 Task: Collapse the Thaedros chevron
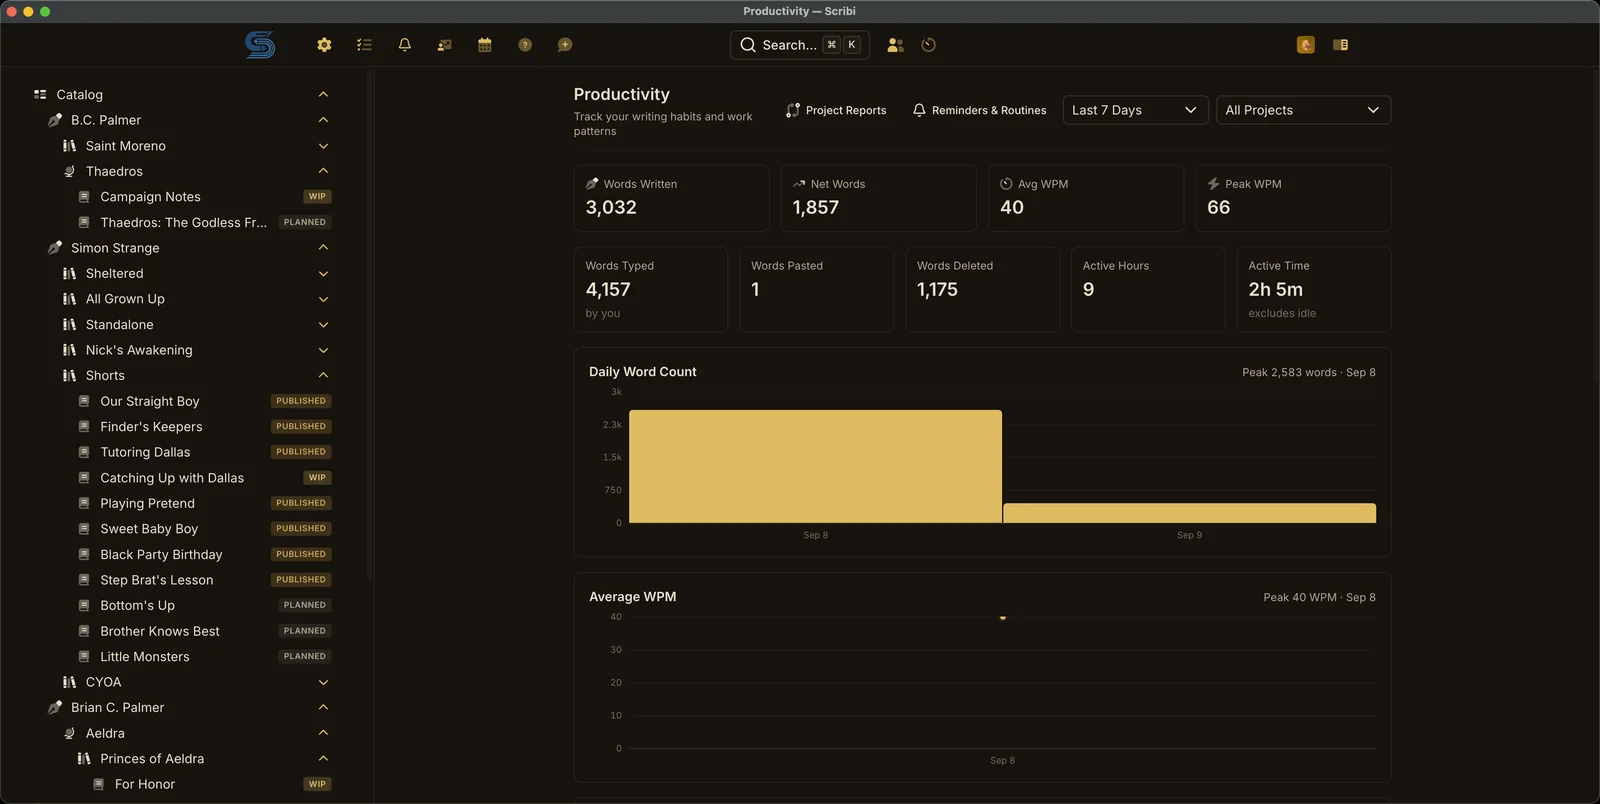click(323, 171)
